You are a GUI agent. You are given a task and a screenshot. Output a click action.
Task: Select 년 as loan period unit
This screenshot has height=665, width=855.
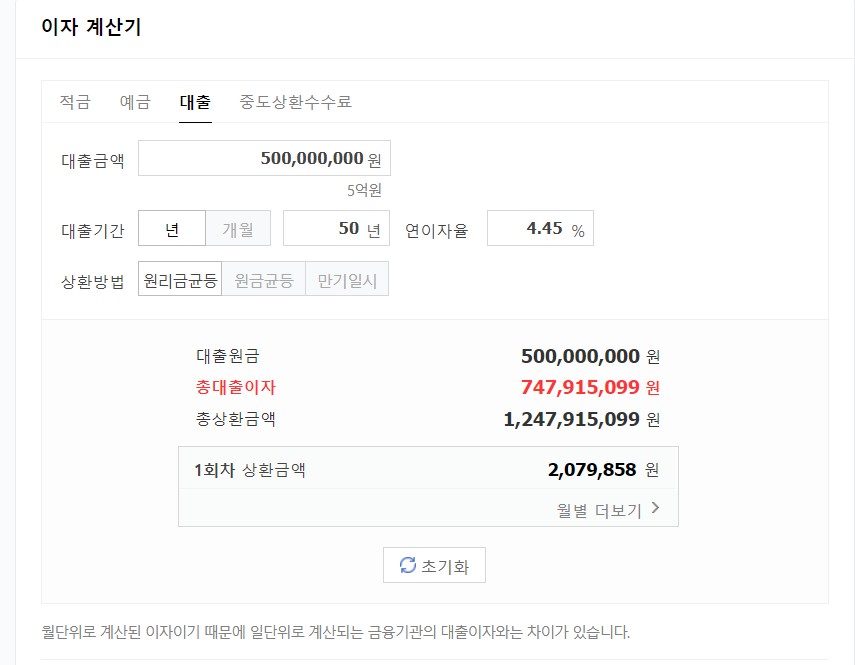[172, 228]
